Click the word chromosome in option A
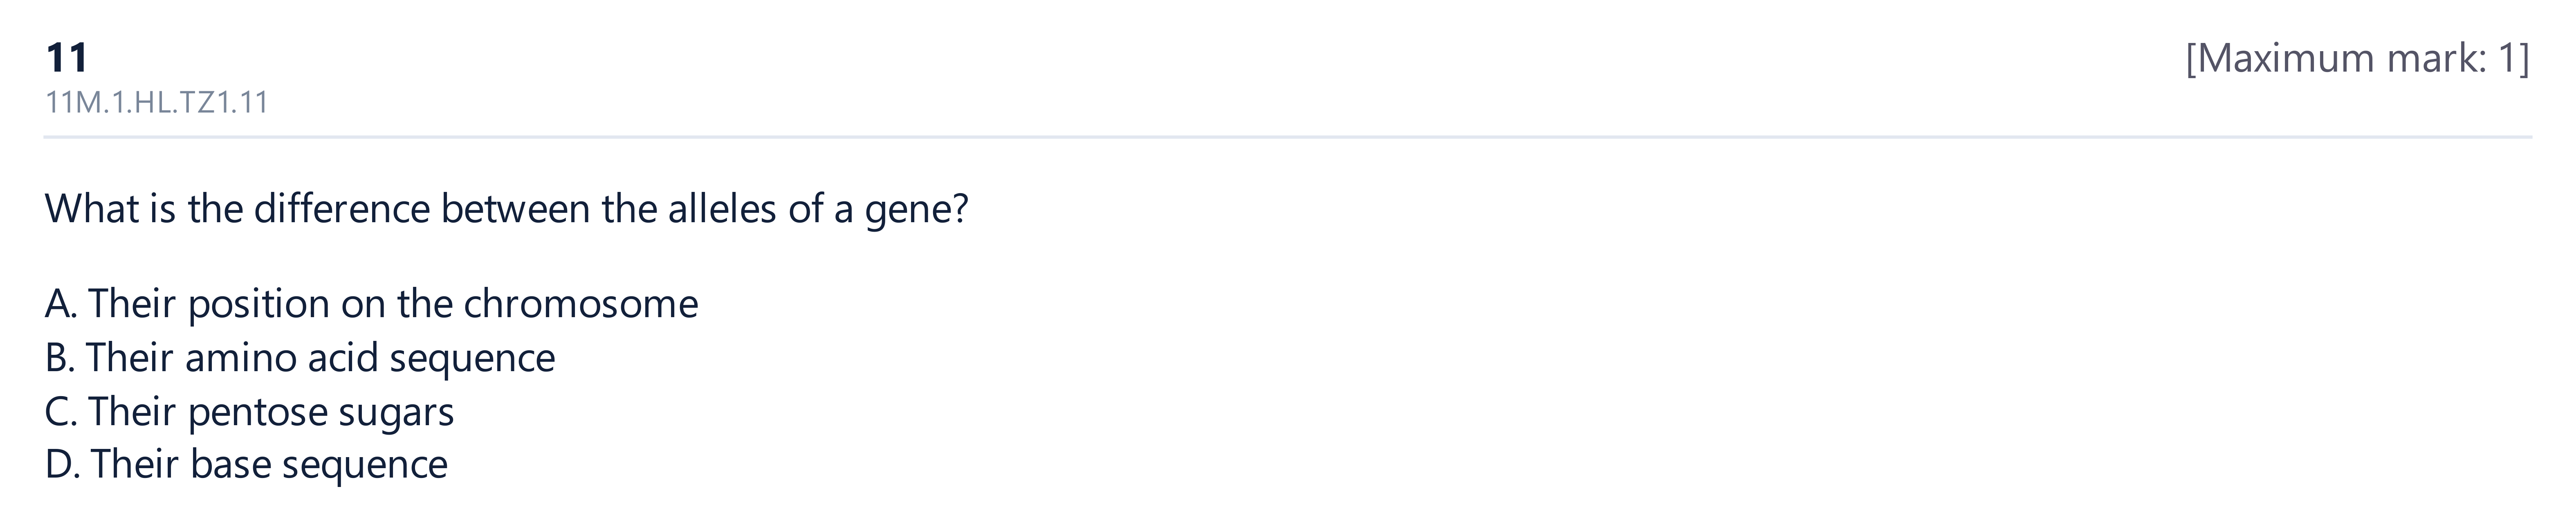2576x532 pixels. coord(581,304)
